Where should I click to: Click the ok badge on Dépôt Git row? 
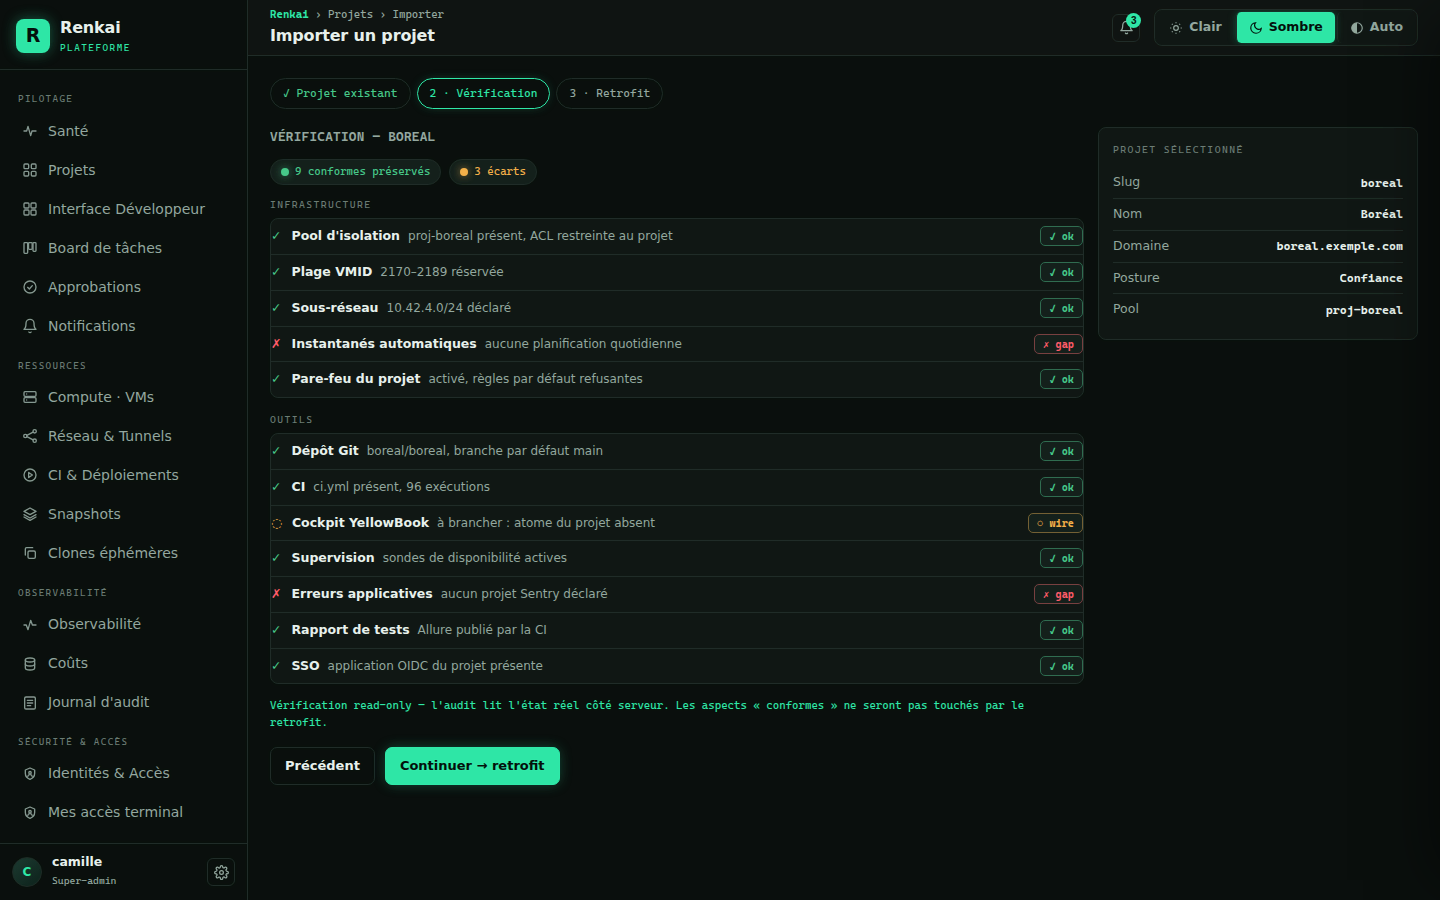pos(1061,451)
